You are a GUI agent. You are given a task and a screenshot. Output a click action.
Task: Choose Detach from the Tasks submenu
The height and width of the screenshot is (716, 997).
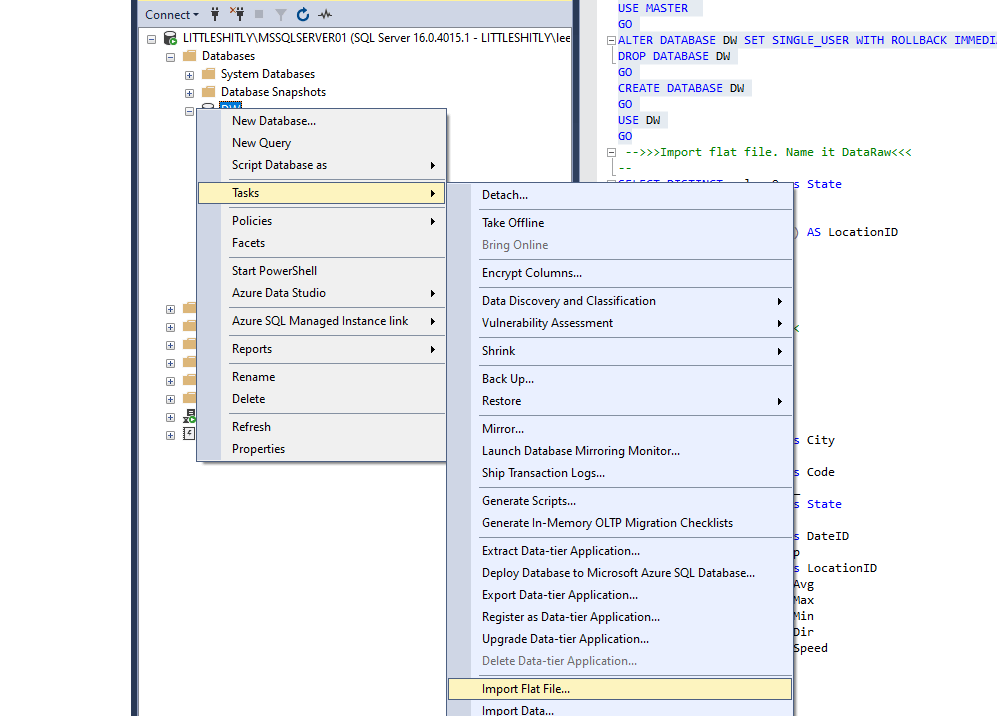[x=505, y=195]
